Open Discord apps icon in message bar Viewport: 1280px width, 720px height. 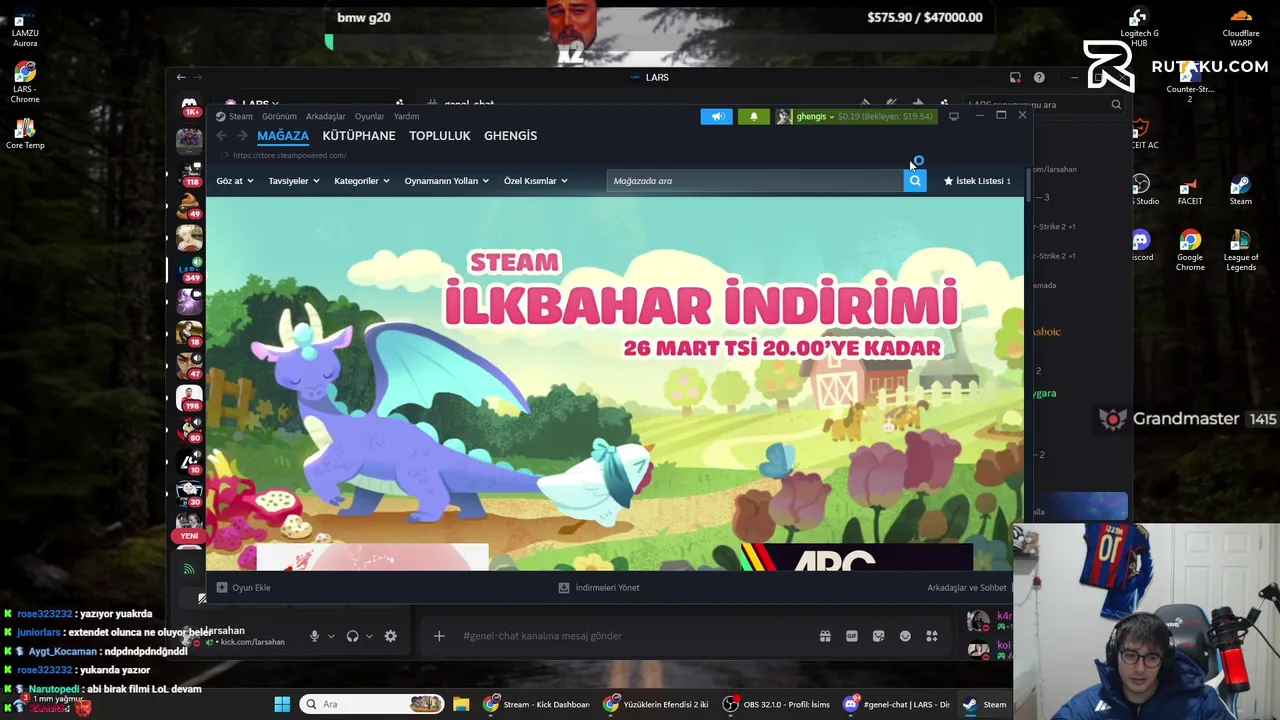pos(932,636)
